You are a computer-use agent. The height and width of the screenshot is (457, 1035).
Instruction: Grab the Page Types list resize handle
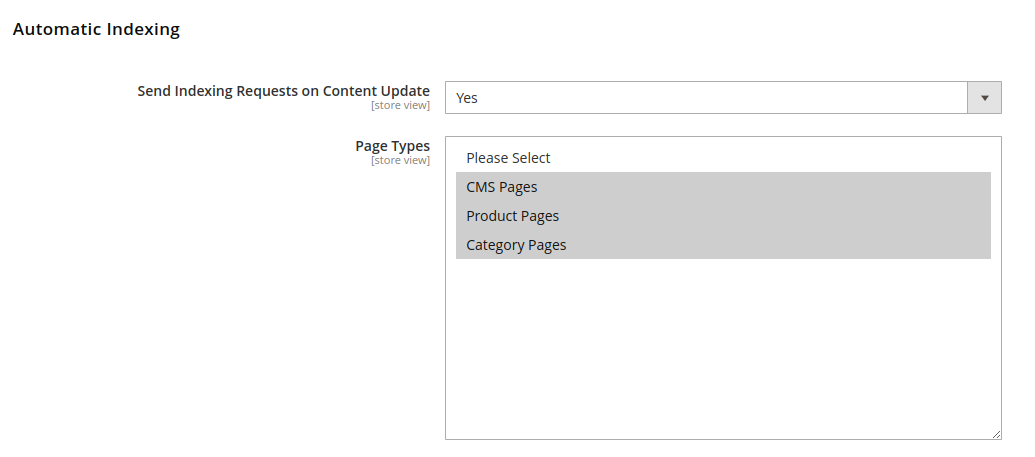click(x=996, y=434)
